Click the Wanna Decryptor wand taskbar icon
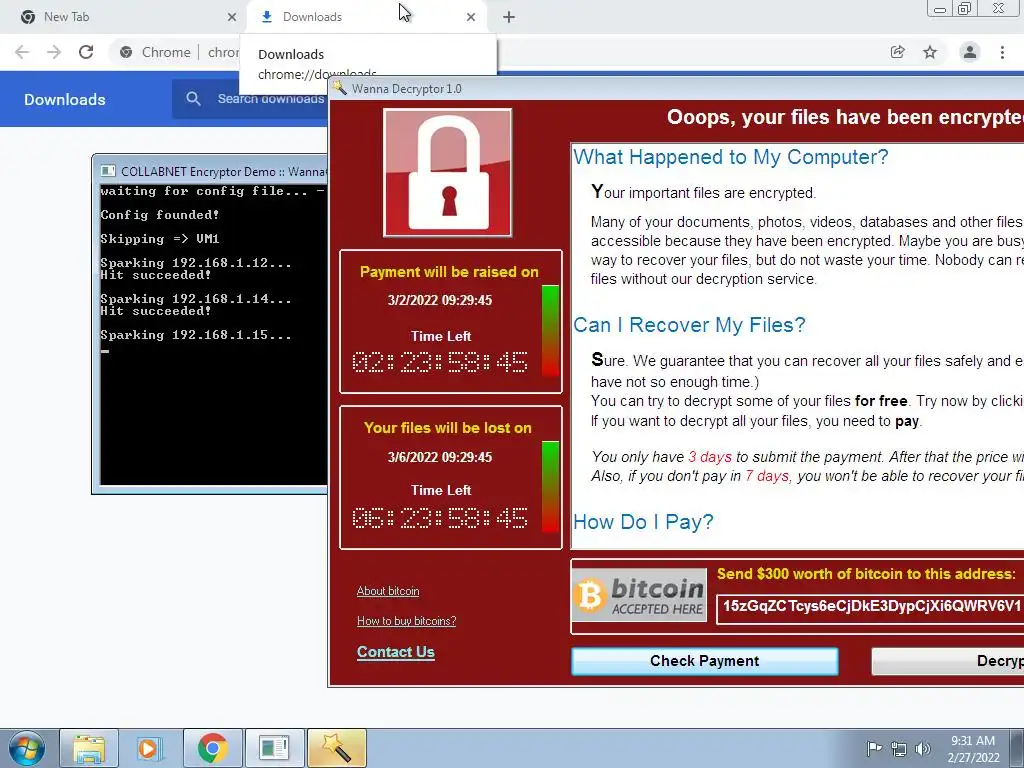1024x768 pixels. point(336,748)
